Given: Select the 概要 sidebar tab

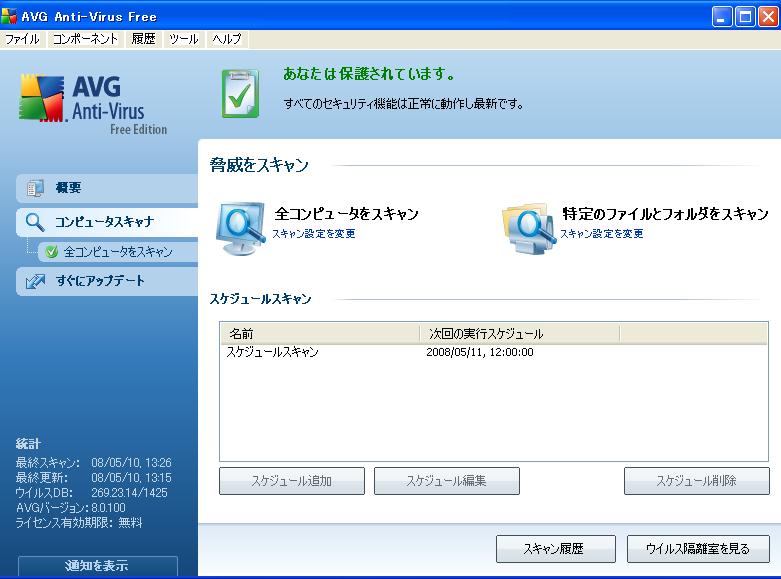Looking at the screenshot, I should pyautogui.click(x=107, y=188).
